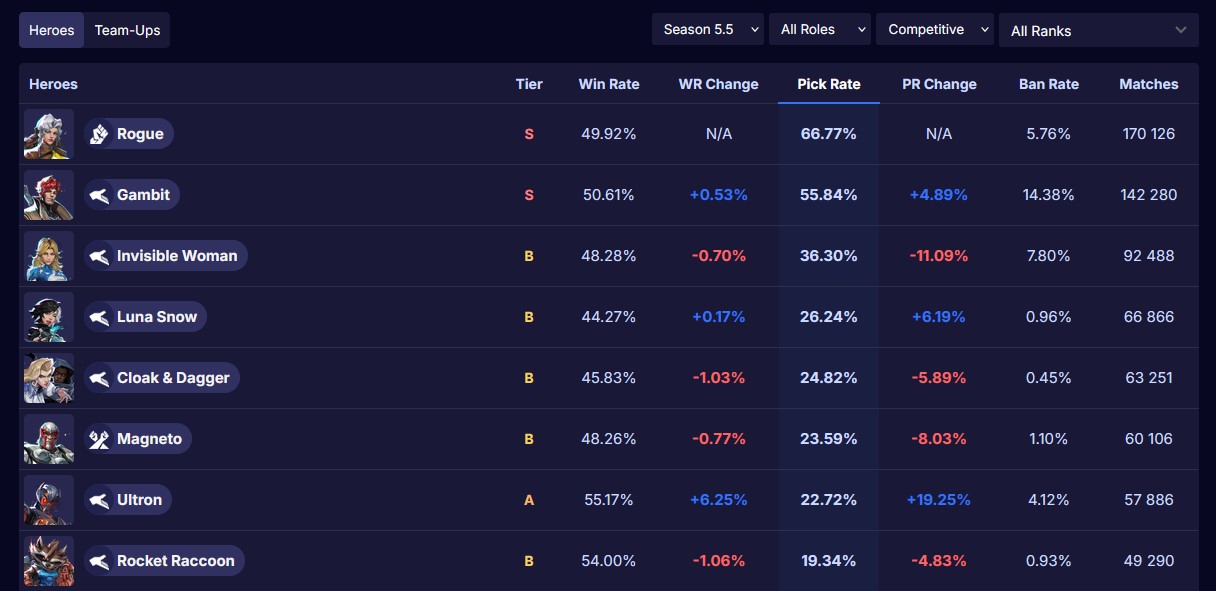Click Gambit's ban rate 14.38%
Image resolution: width=1216 pixels, height=591 pixels.
1049,195
